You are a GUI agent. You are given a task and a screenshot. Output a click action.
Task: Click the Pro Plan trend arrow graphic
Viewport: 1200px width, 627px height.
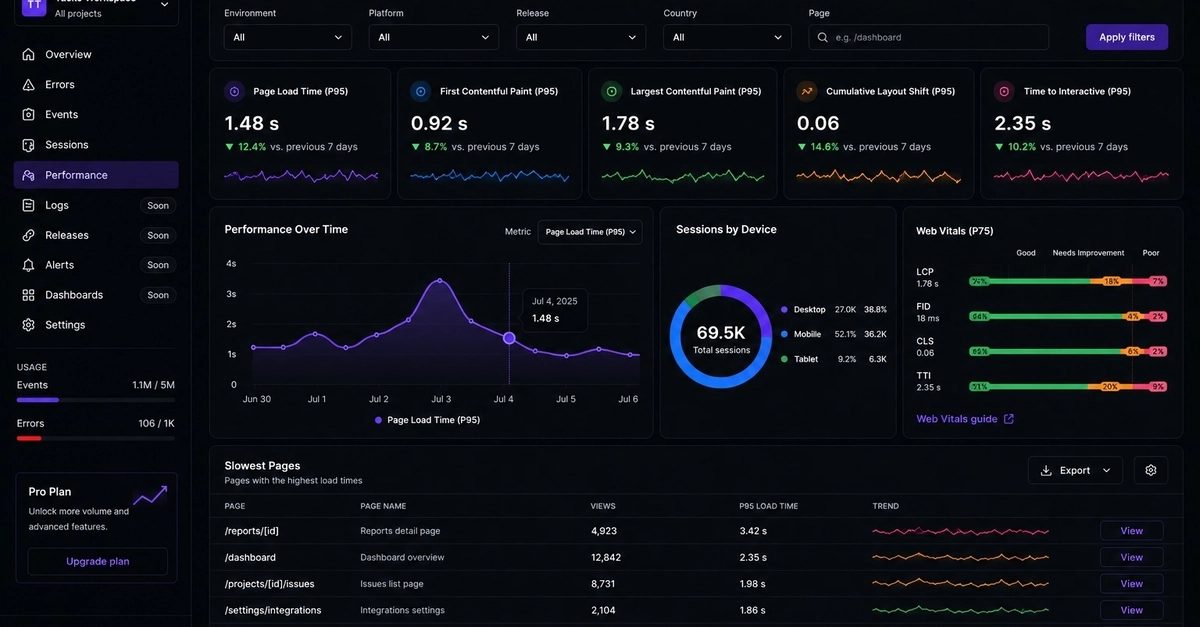coord(150,495)
